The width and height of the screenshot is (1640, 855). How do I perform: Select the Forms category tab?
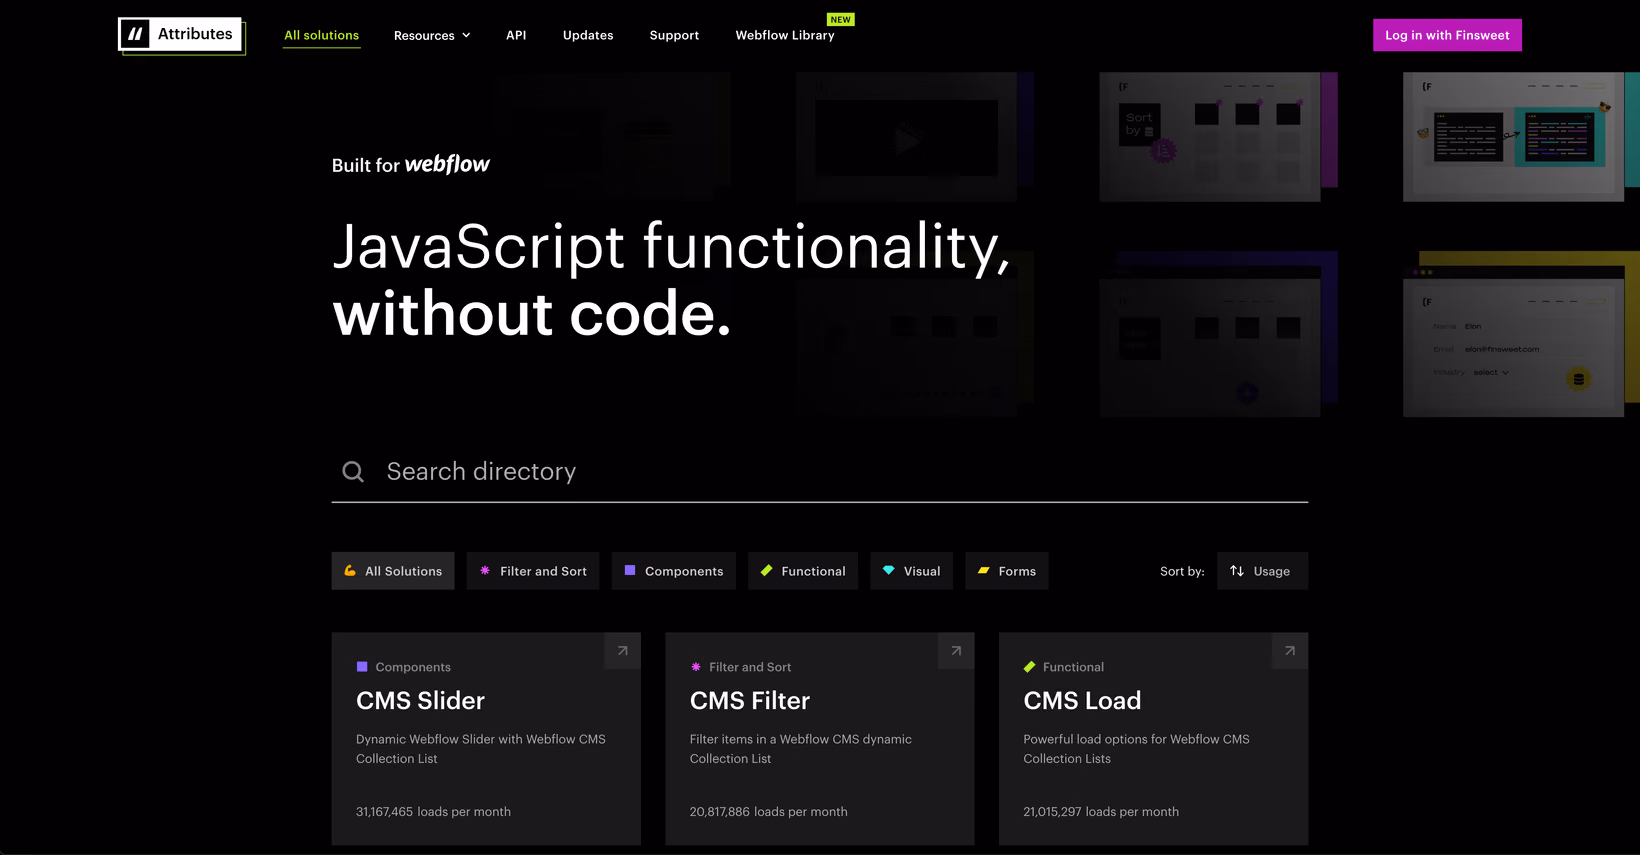coord(1007,571)
